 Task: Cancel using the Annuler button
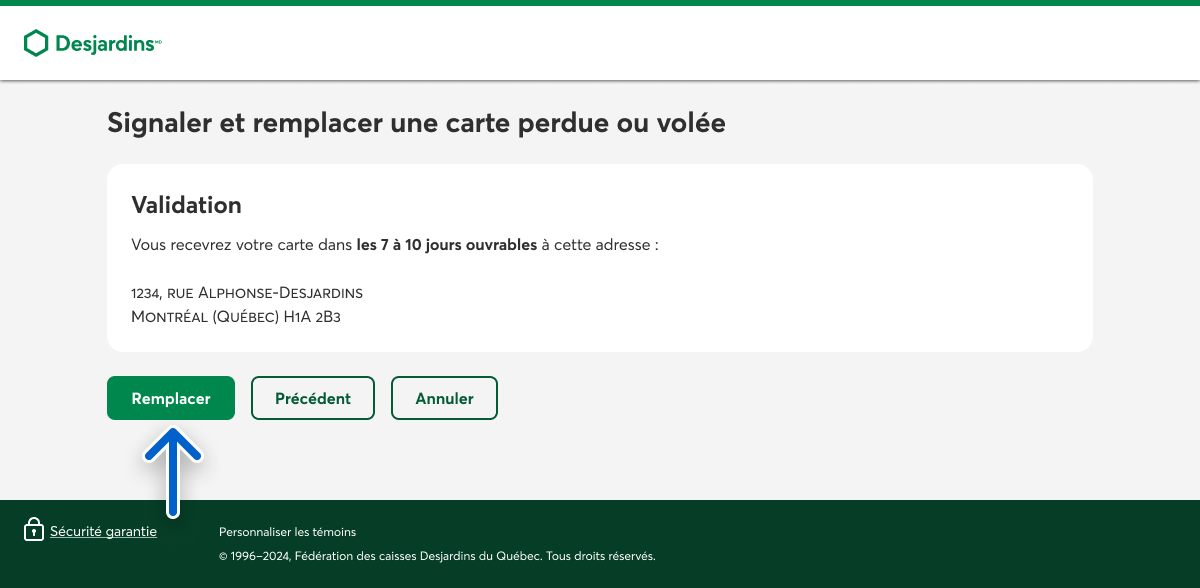coord(444,398)
